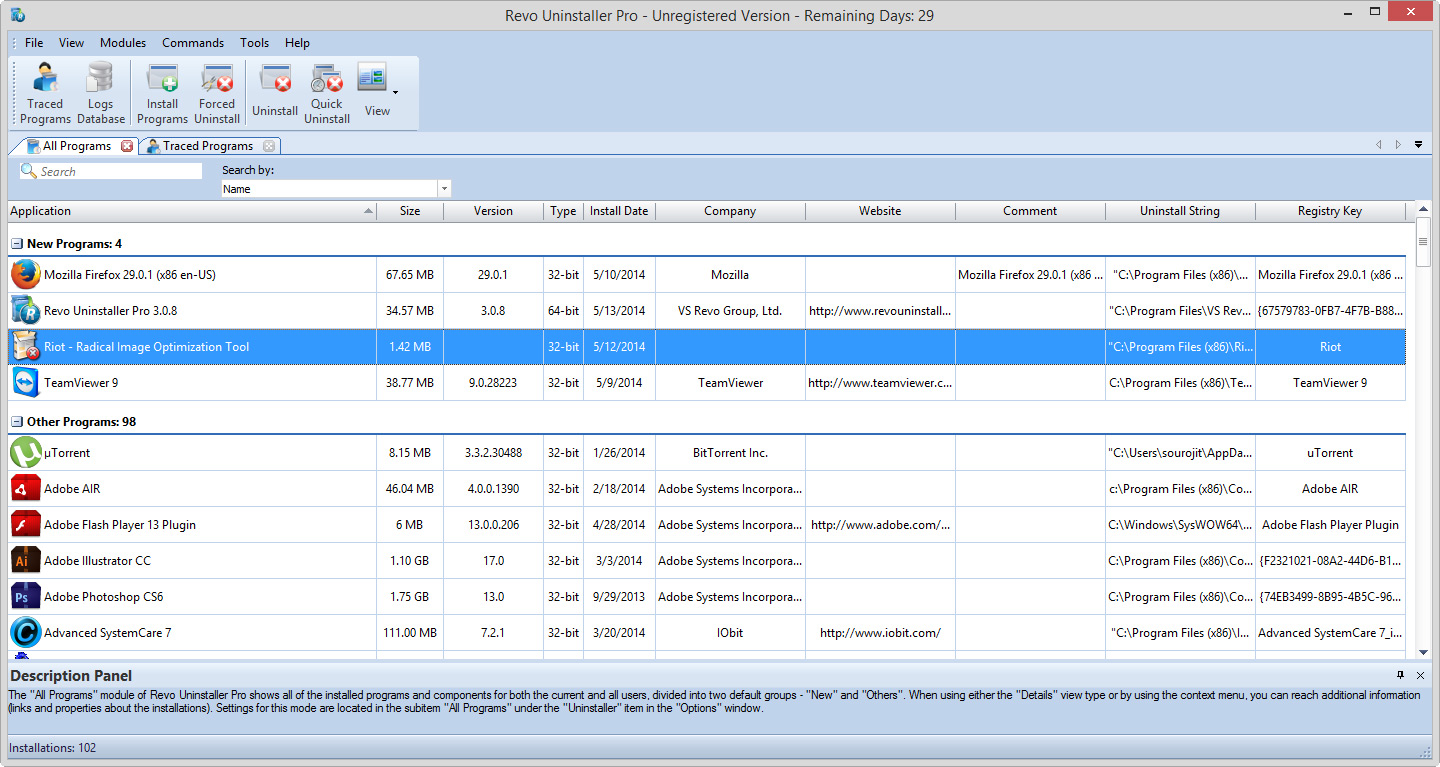Select the Adobe AIR icon
Viewport: 1440px width, 767px height.
click(x=26, y=488)
